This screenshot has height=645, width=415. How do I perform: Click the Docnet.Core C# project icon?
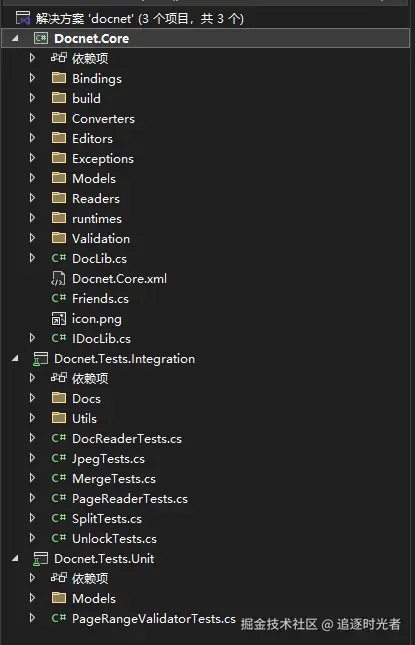pos(41,38)
